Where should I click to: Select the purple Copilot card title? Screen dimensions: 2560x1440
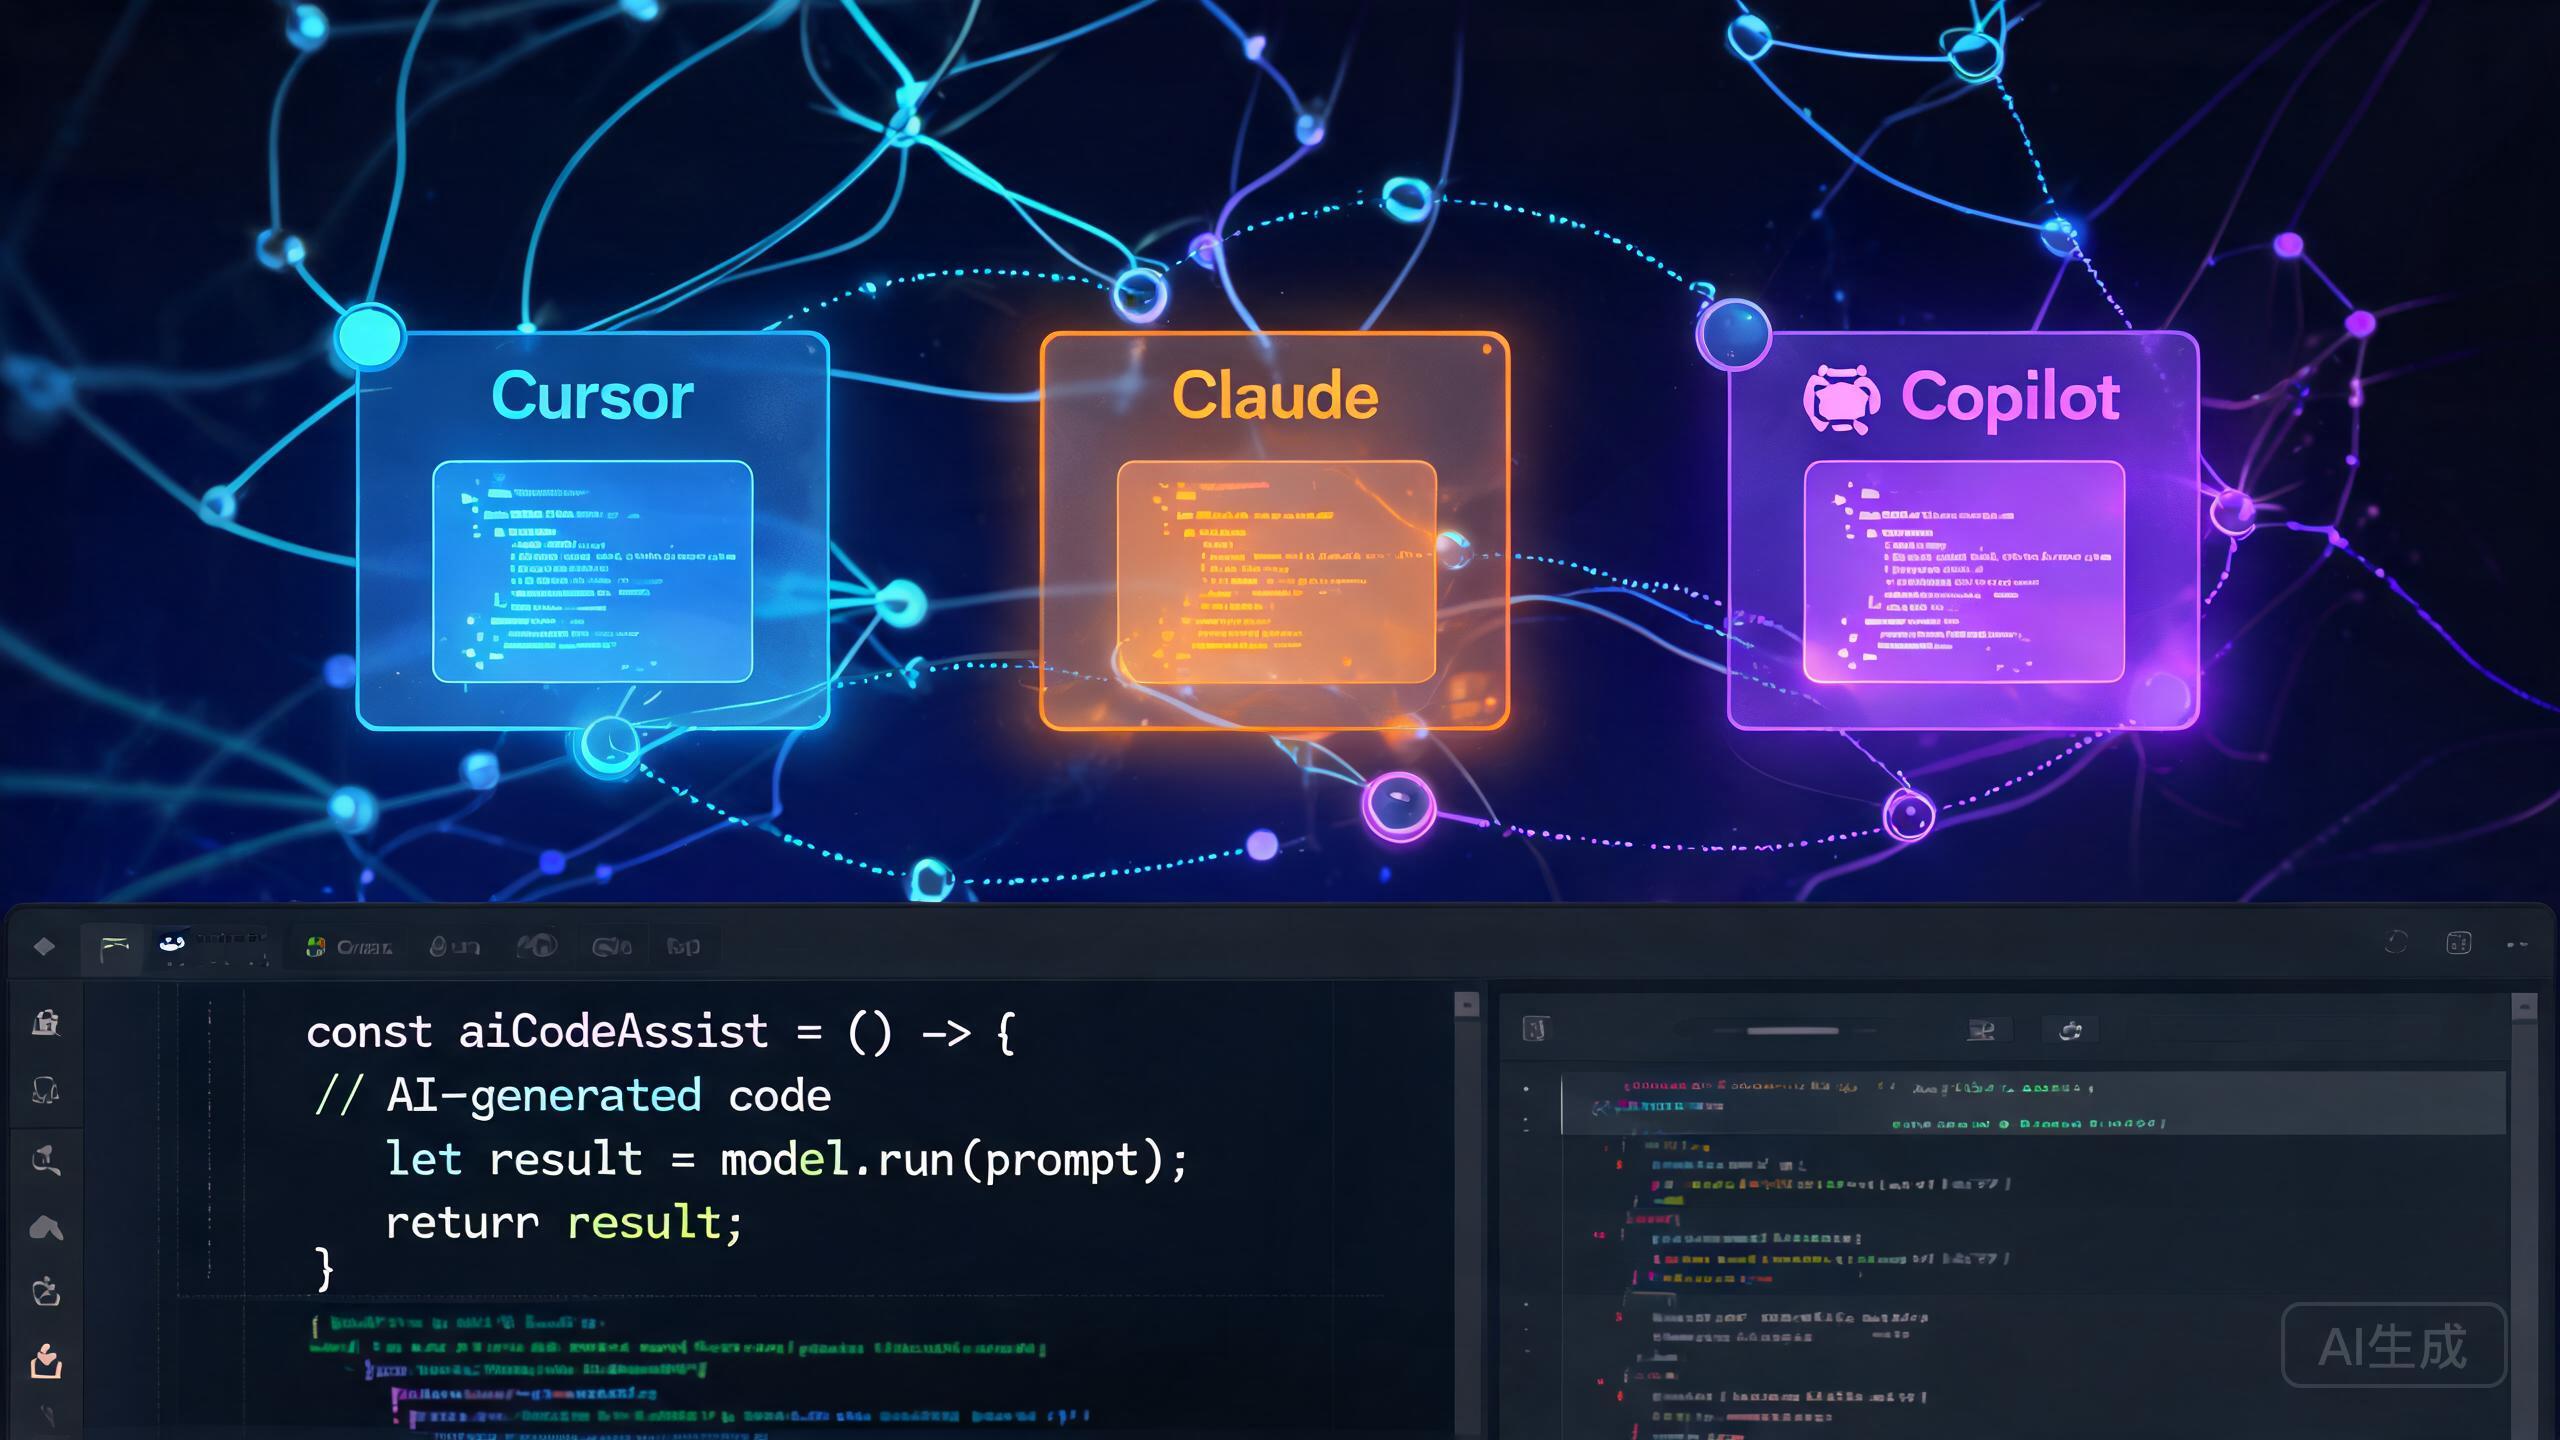click(2010, 397)
